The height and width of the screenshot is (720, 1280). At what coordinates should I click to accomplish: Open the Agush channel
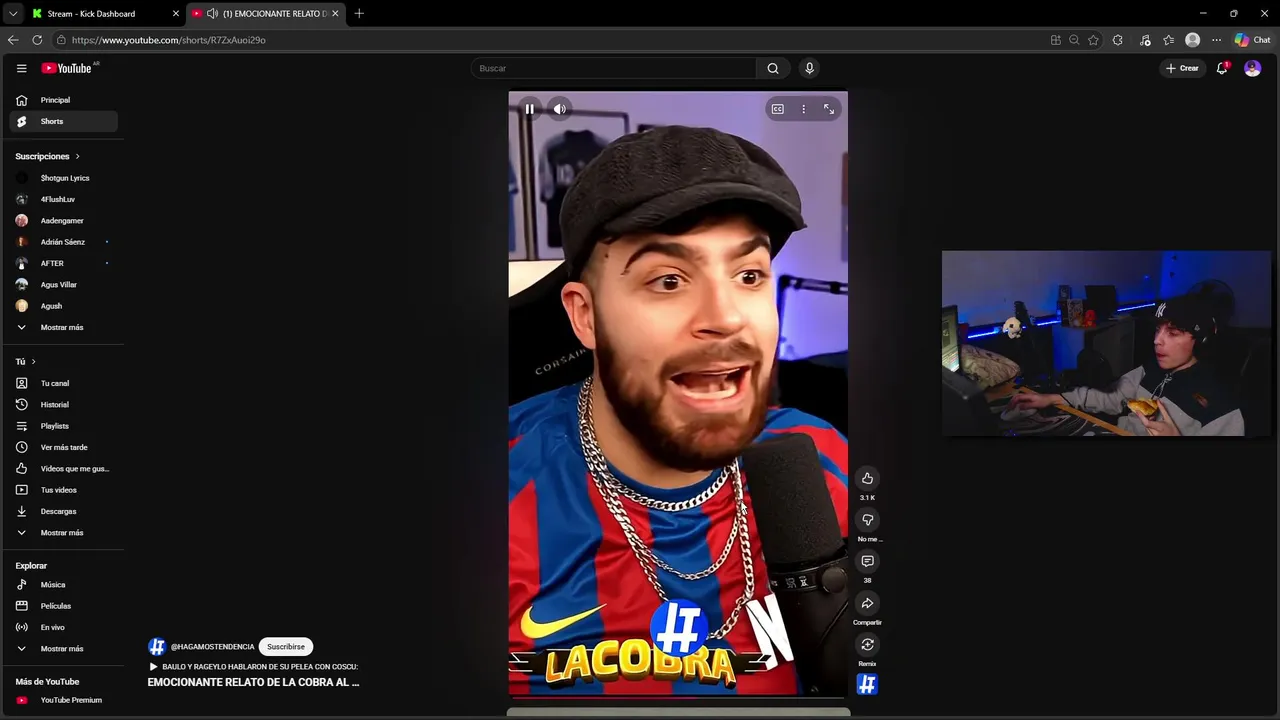[64, 306]
